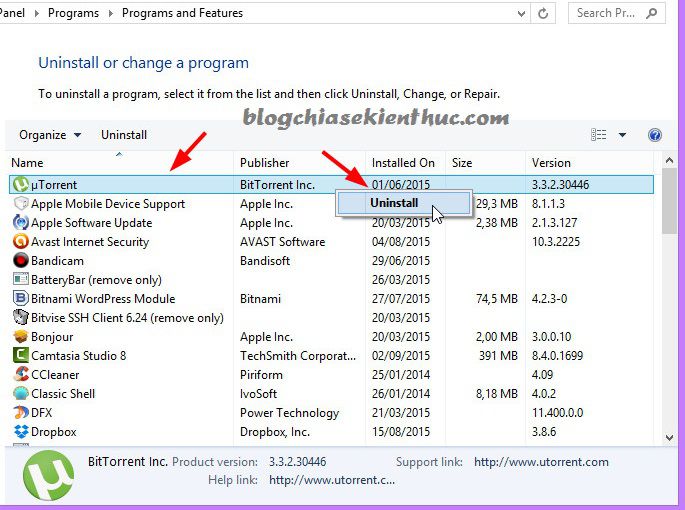Image resolution: width=685 pixels, height=510 pixels.
Task: Go to Programs in the breadcrumb
Action: point(73,13)
